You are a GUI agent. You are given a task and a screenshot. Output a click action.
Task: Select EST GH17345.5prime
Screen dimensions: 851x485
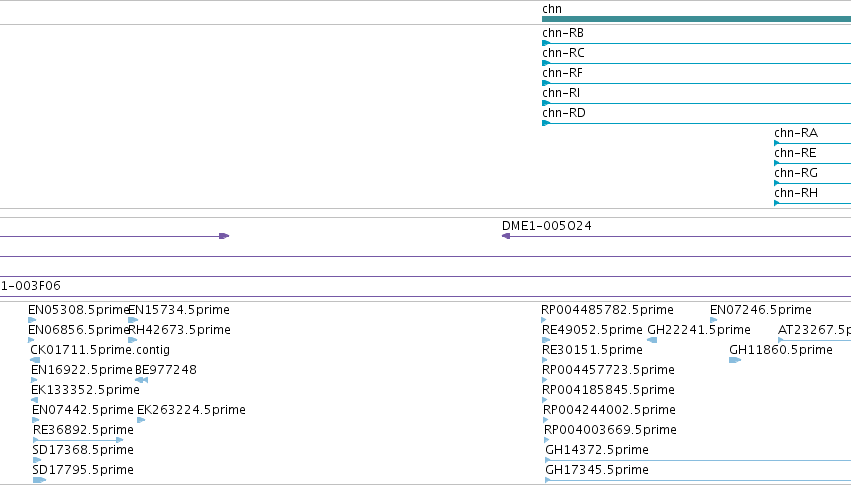596,470
